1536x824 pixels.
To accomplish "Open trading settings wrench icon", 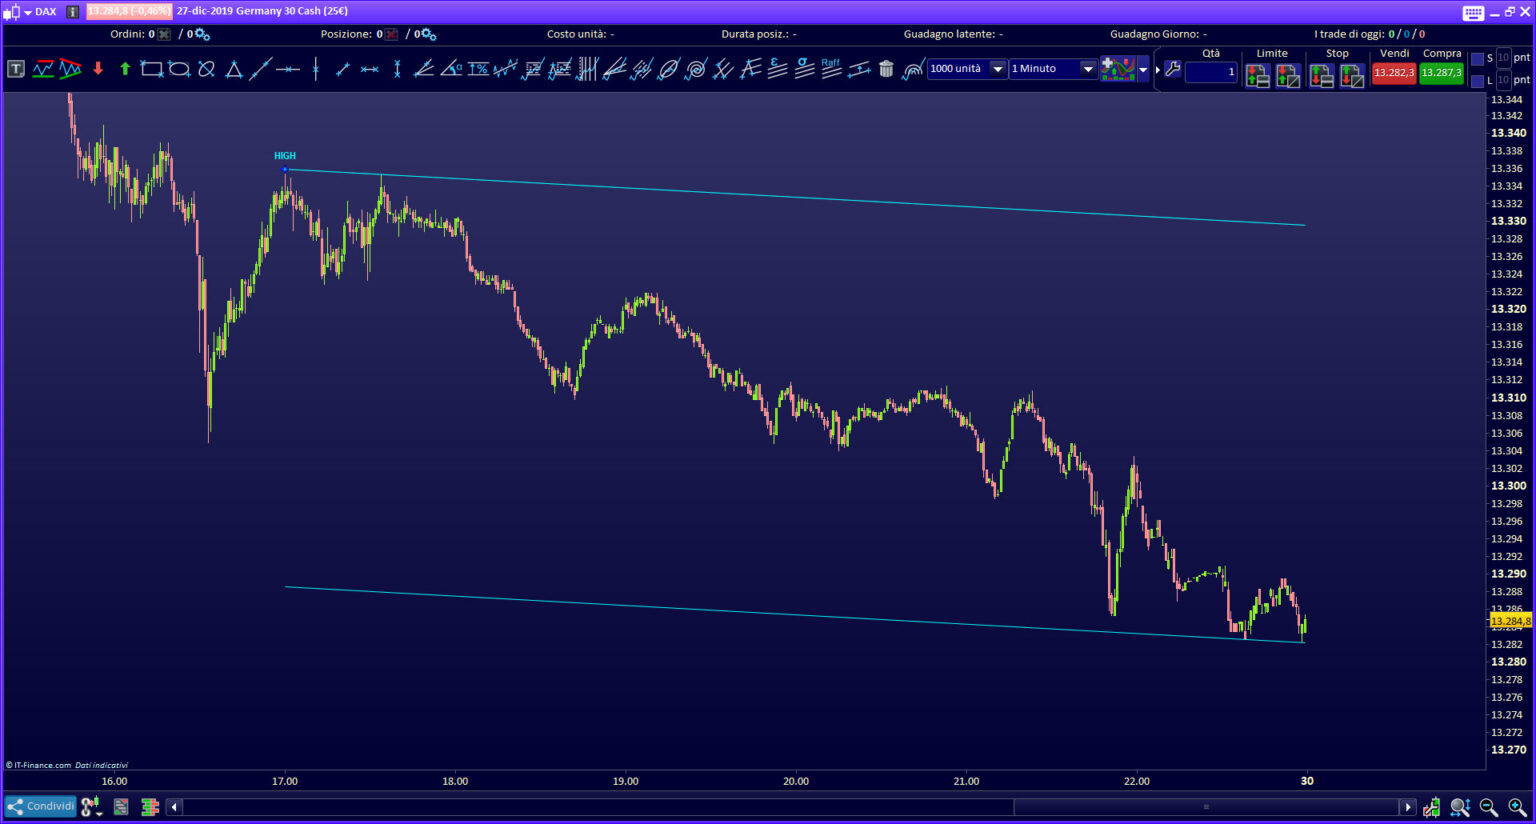I will [x=1173, y=69].
